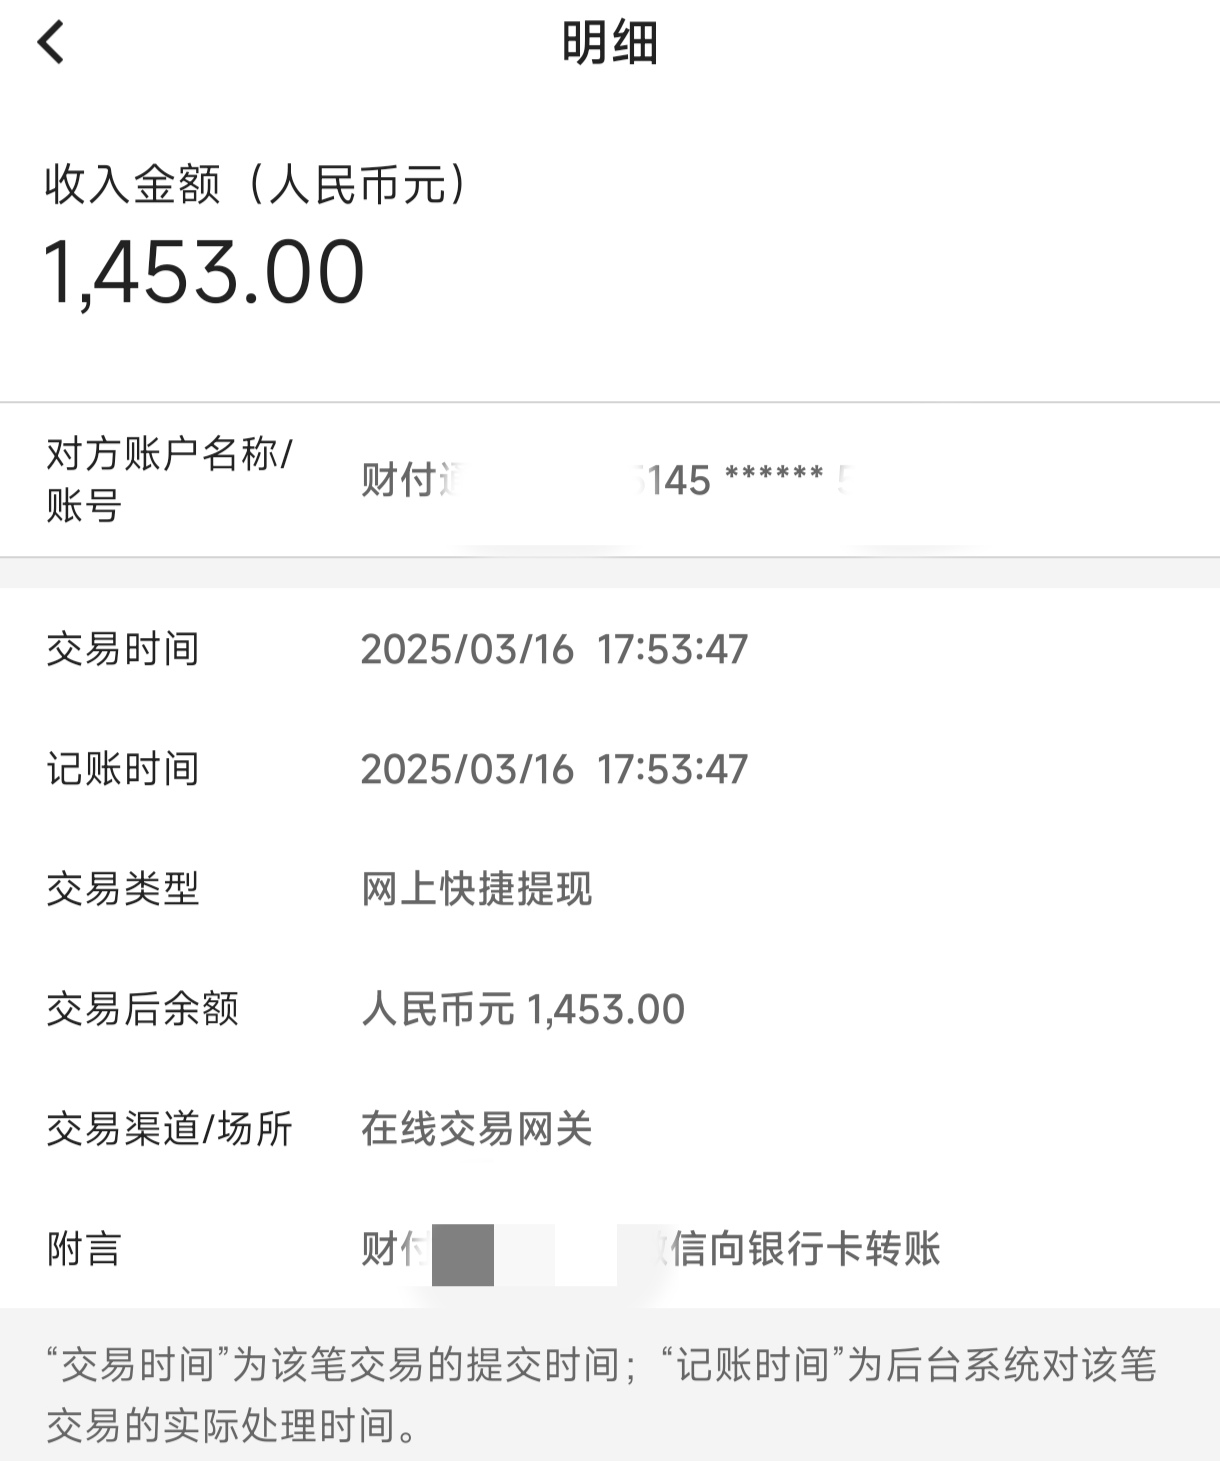Tap the gray redaction block in memo
The height and width of the screenshot is (1461, 1220).
point(463,1254)
